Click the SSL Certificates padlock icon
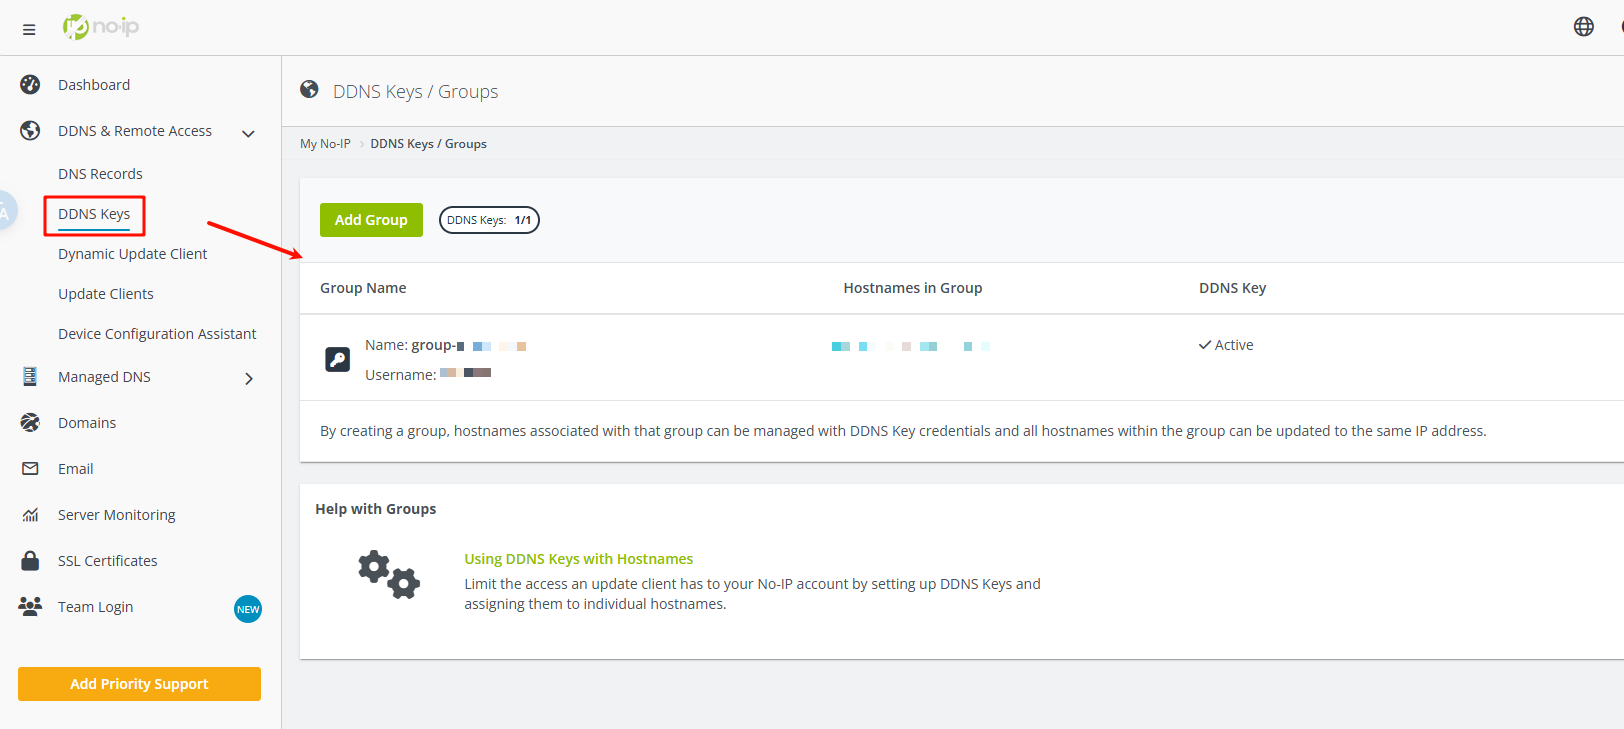Image resolution: width=1624 pixels, height=729 pixels. point(30,561)
